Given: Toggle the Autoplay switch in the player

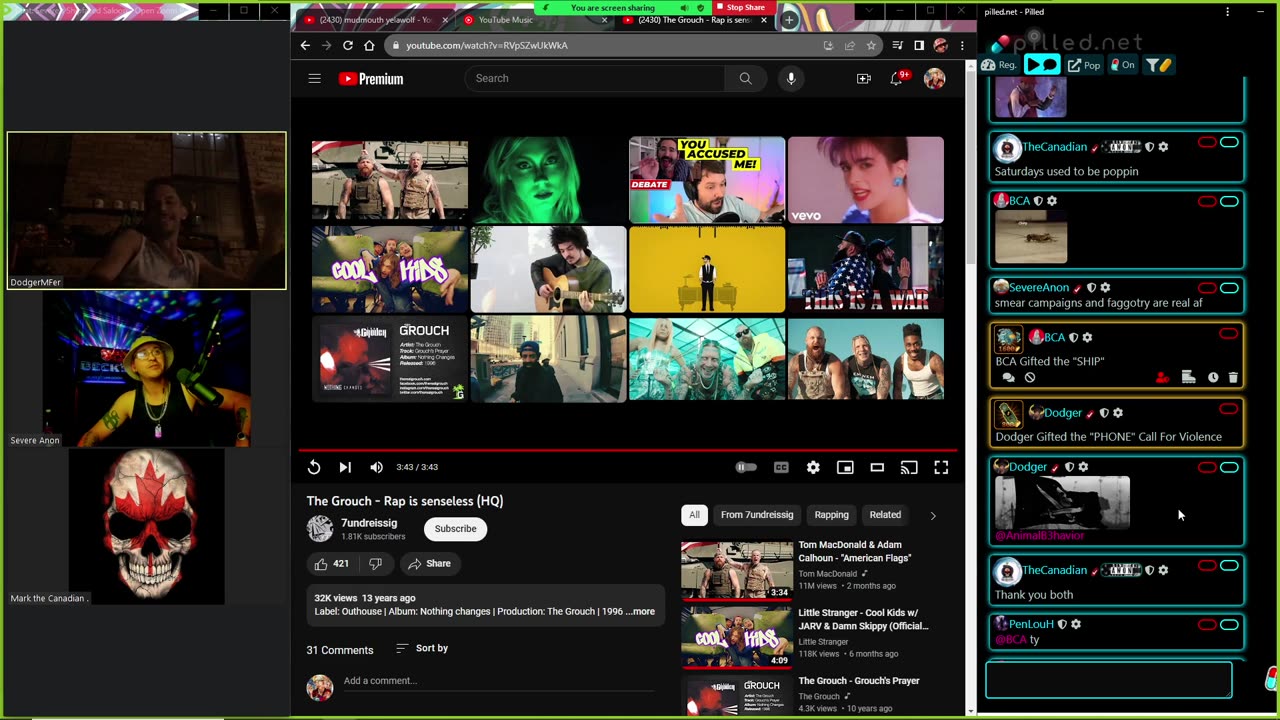Looking at the screenshot, I should 746,467.
